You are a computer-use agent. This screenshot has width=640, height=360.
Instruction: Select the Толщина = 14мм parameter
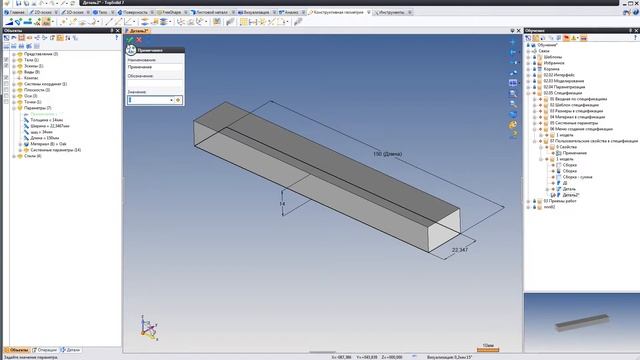46,120
